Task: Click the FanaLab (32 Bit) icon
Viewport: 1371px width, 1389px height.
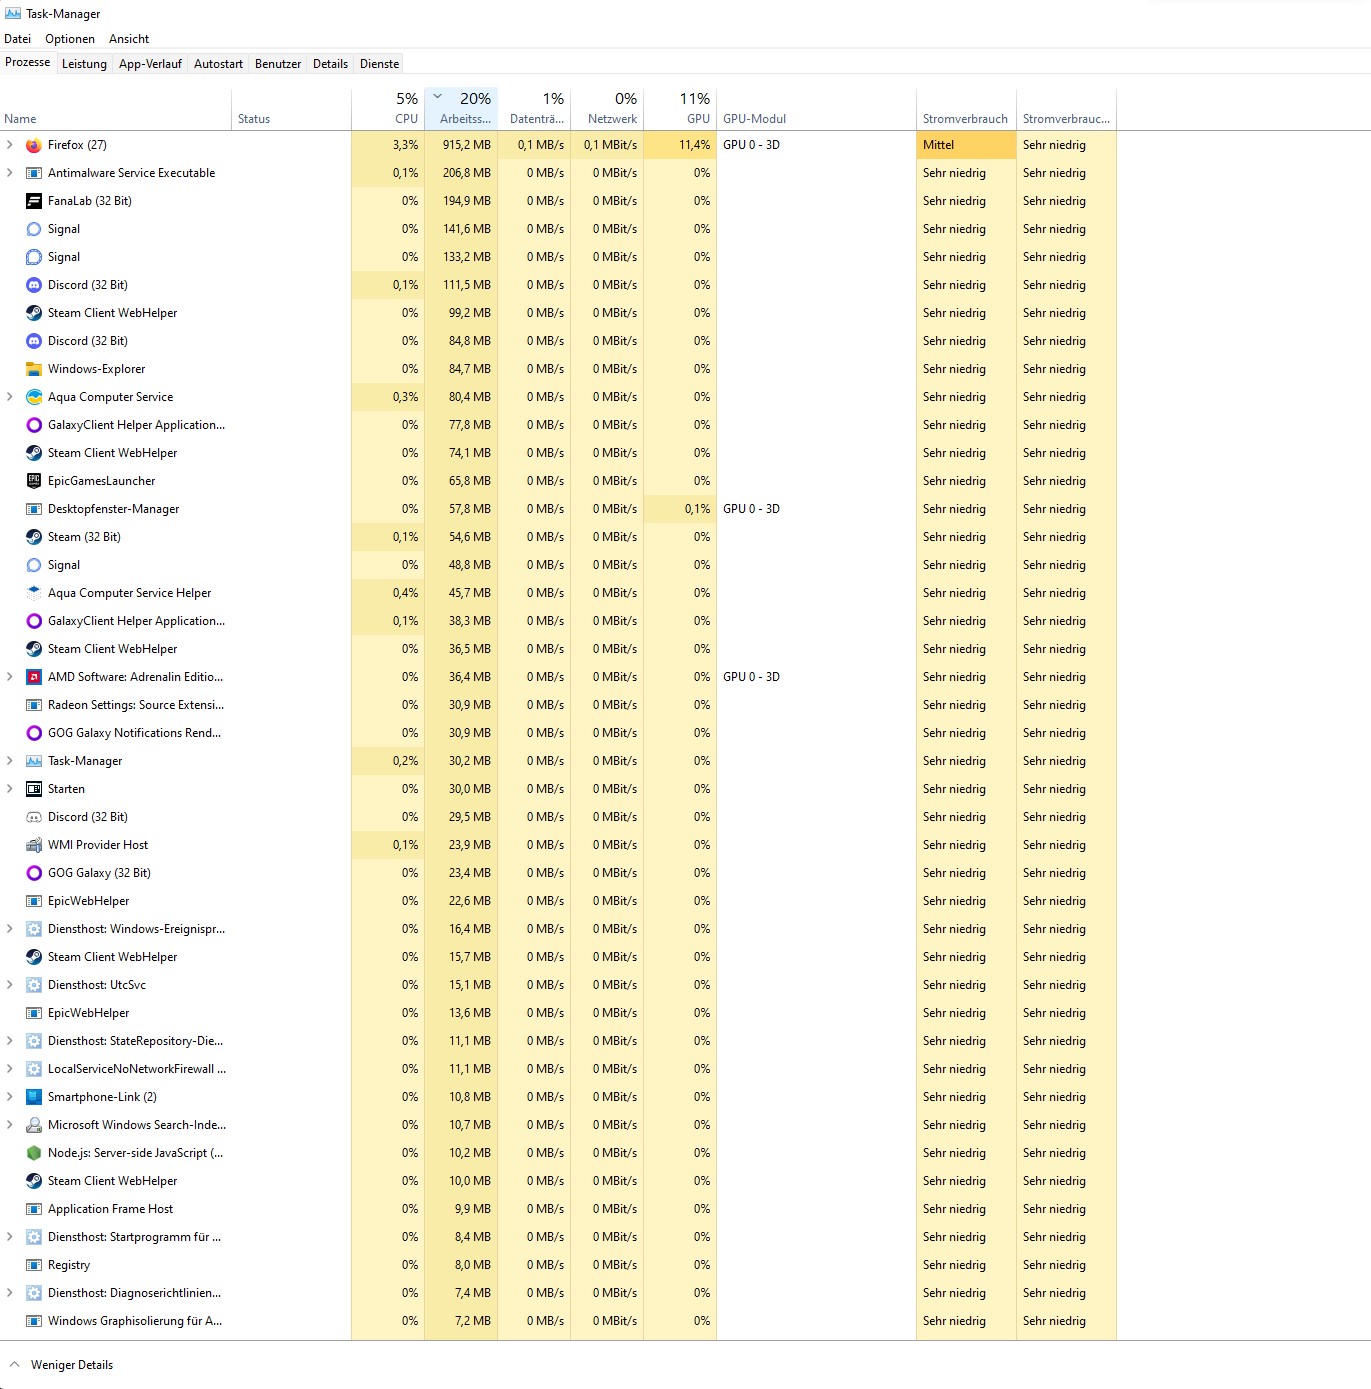Action: tap(34, 201)
